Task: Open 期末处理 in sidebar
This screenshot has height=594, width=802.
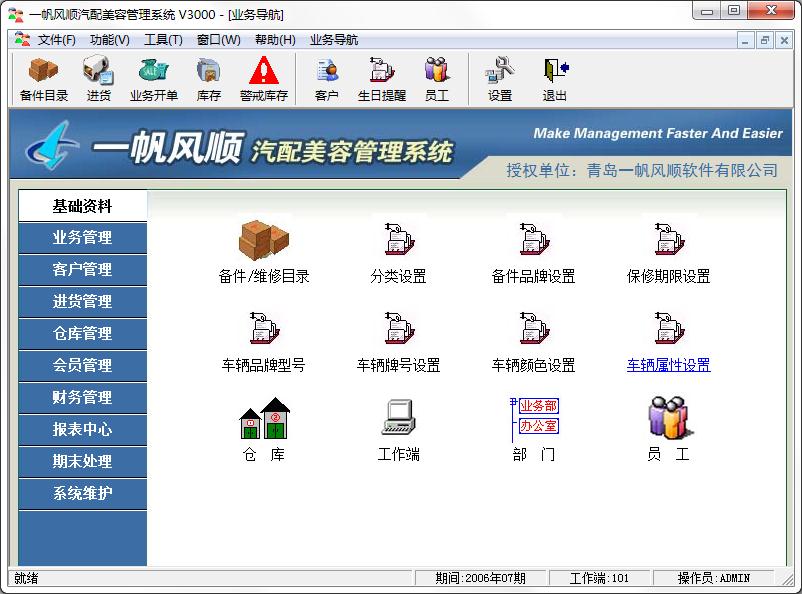Action: (x=82, y=461)
